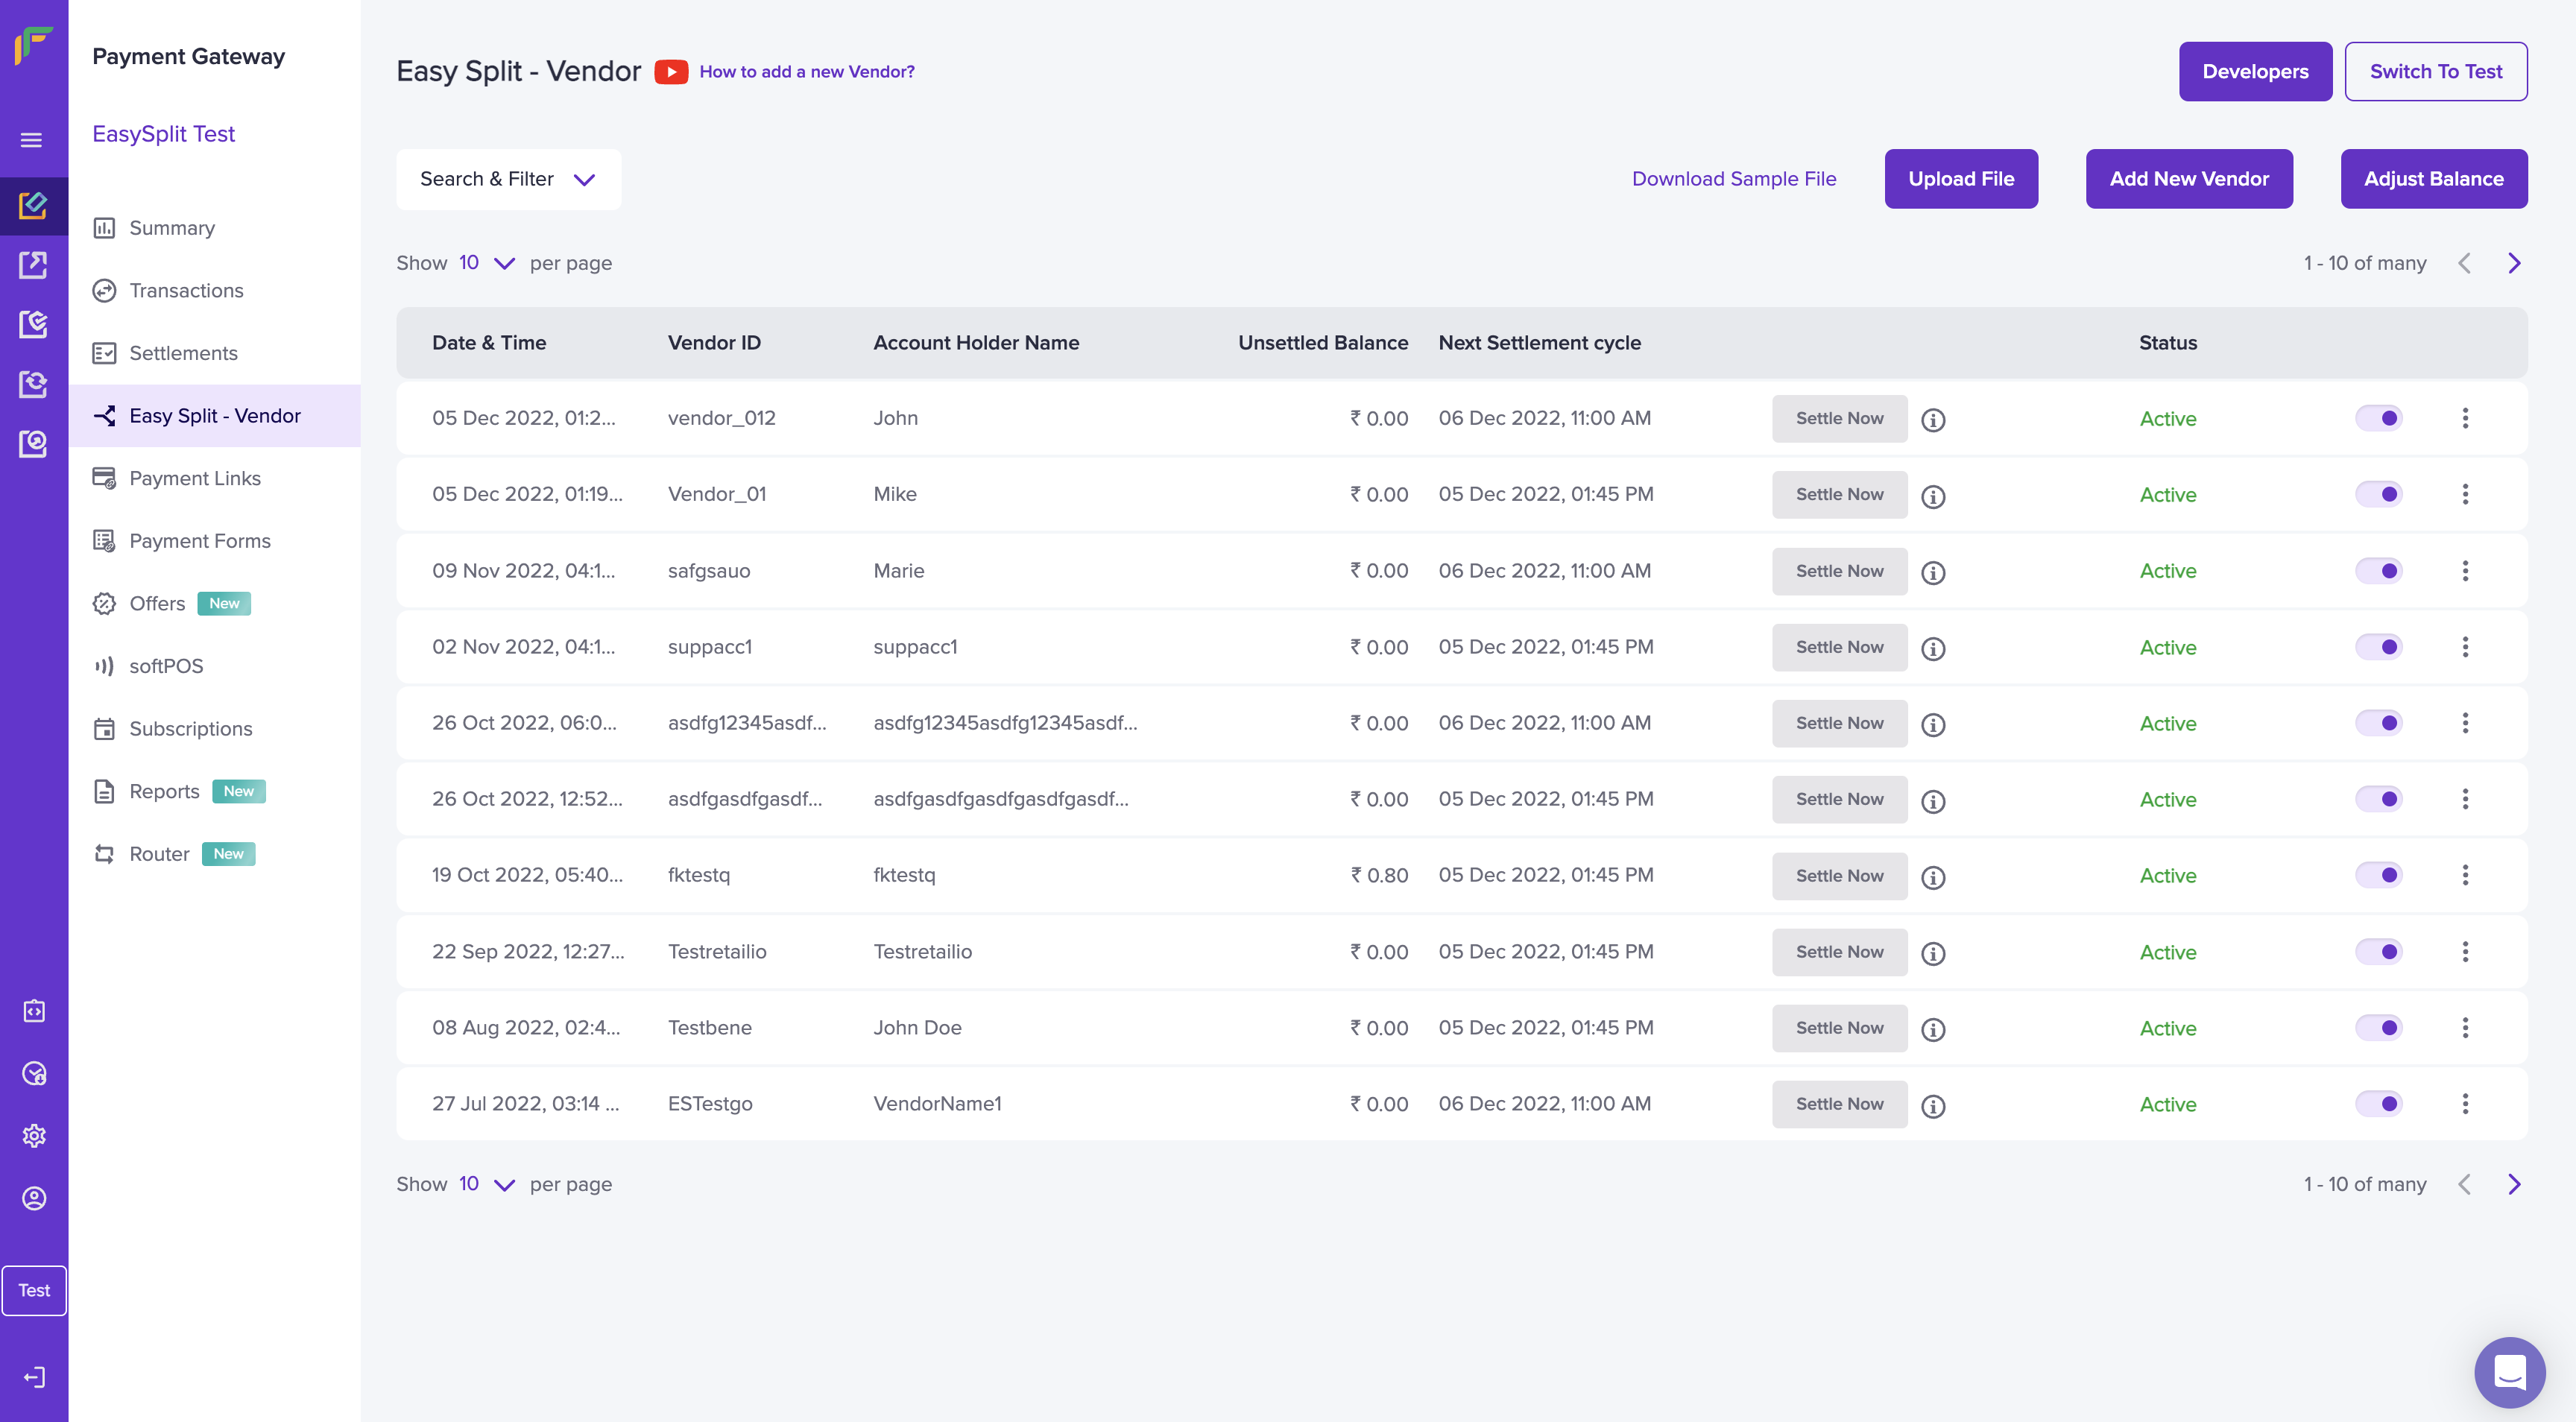Switch off ESTestgo vendor toggle
Screen dimensions: 2576x1422
2379,1104
